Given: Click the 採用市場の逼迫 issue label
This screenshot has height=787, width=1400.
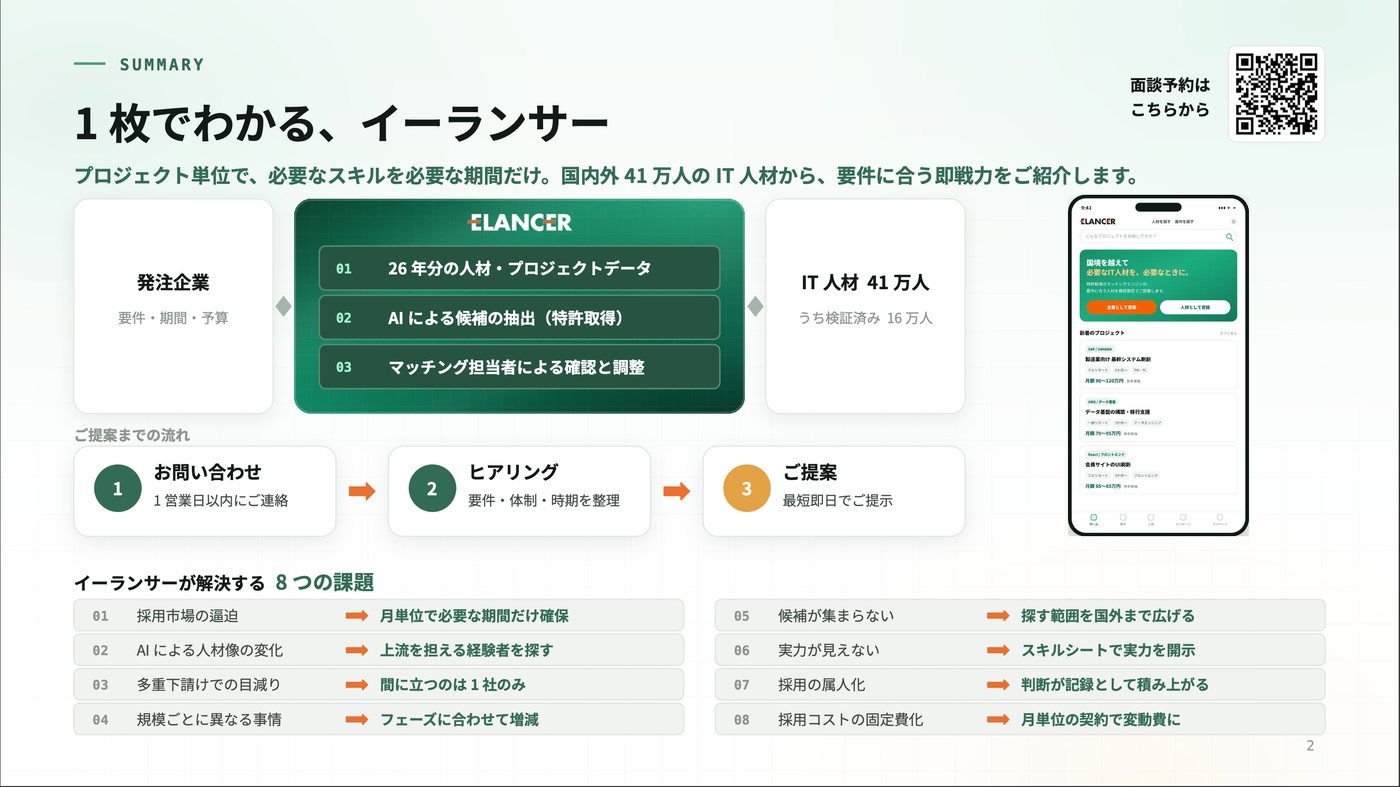Looking at the screenshot, I should click(188, 616).
